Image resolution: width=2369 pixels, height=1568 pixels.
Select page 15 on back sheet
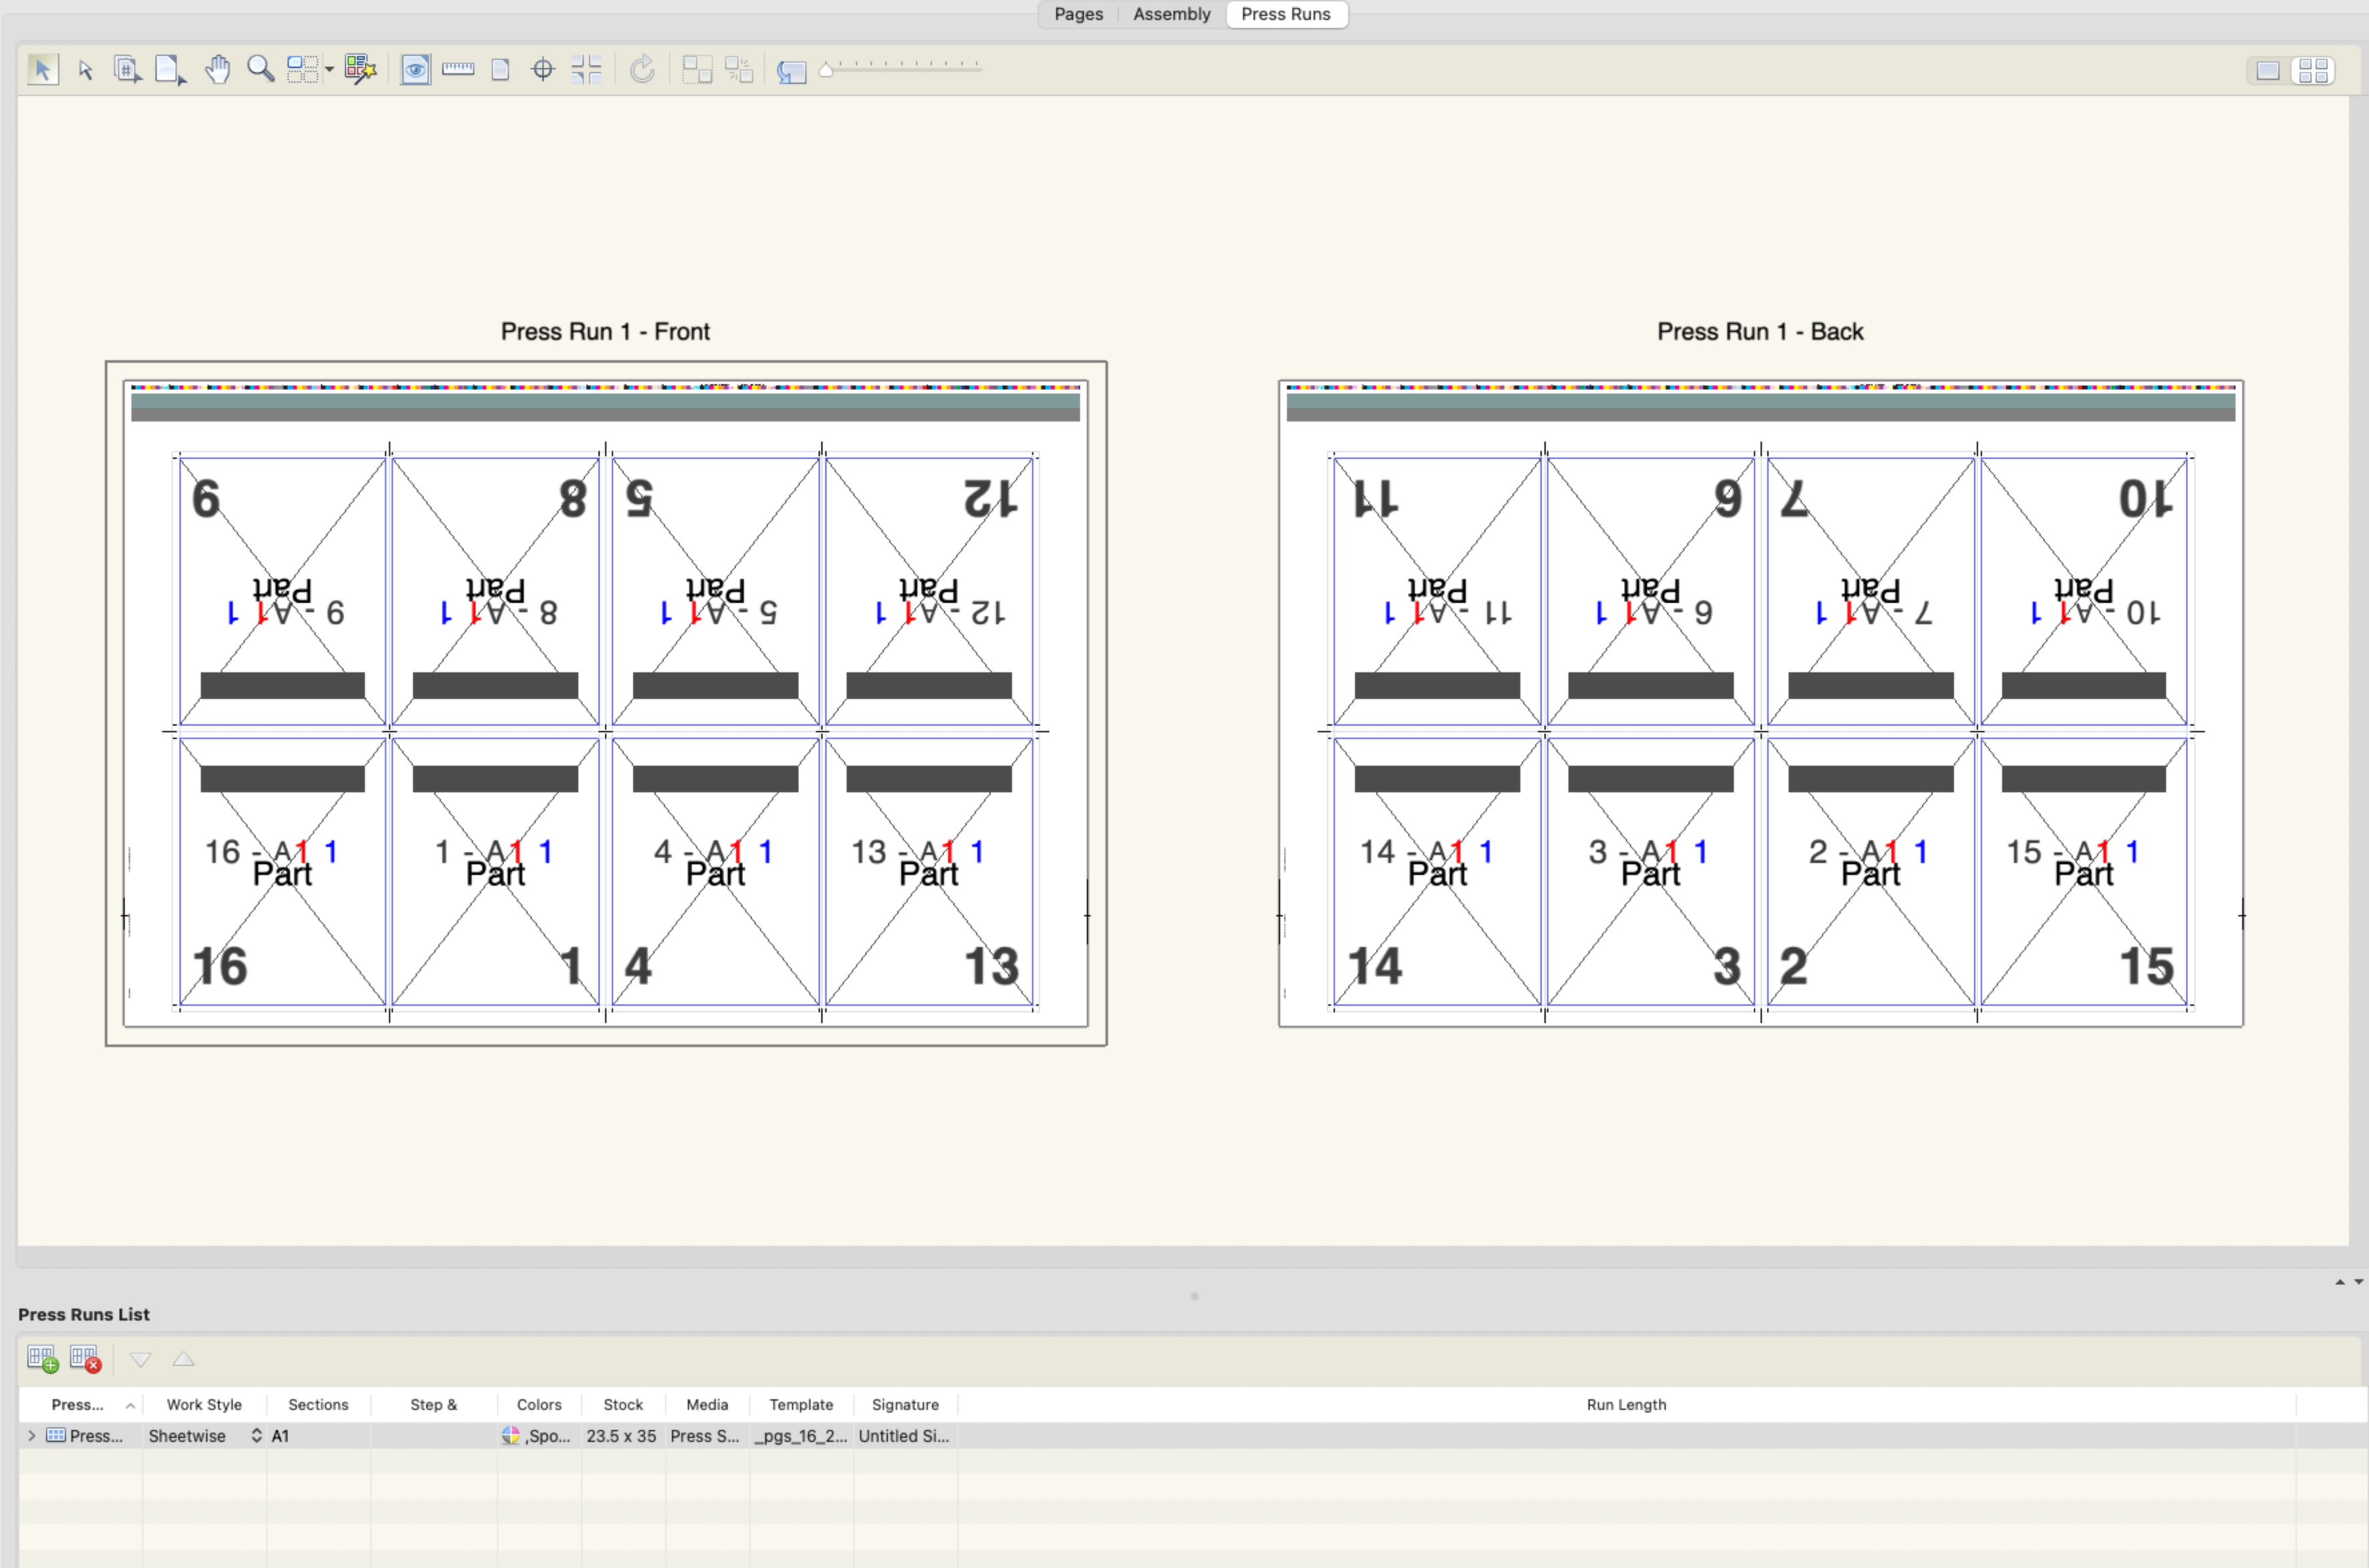click(2083, 872)
